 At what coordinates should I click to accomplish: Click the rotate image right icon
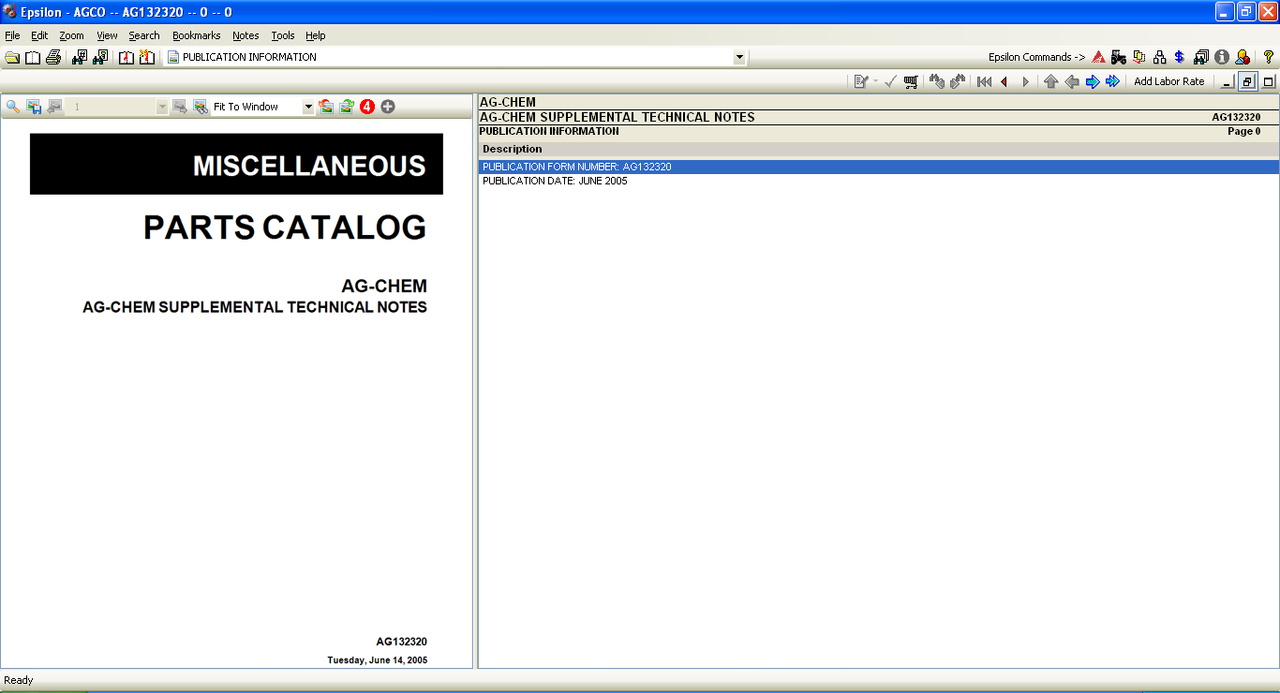coord(346,106)
